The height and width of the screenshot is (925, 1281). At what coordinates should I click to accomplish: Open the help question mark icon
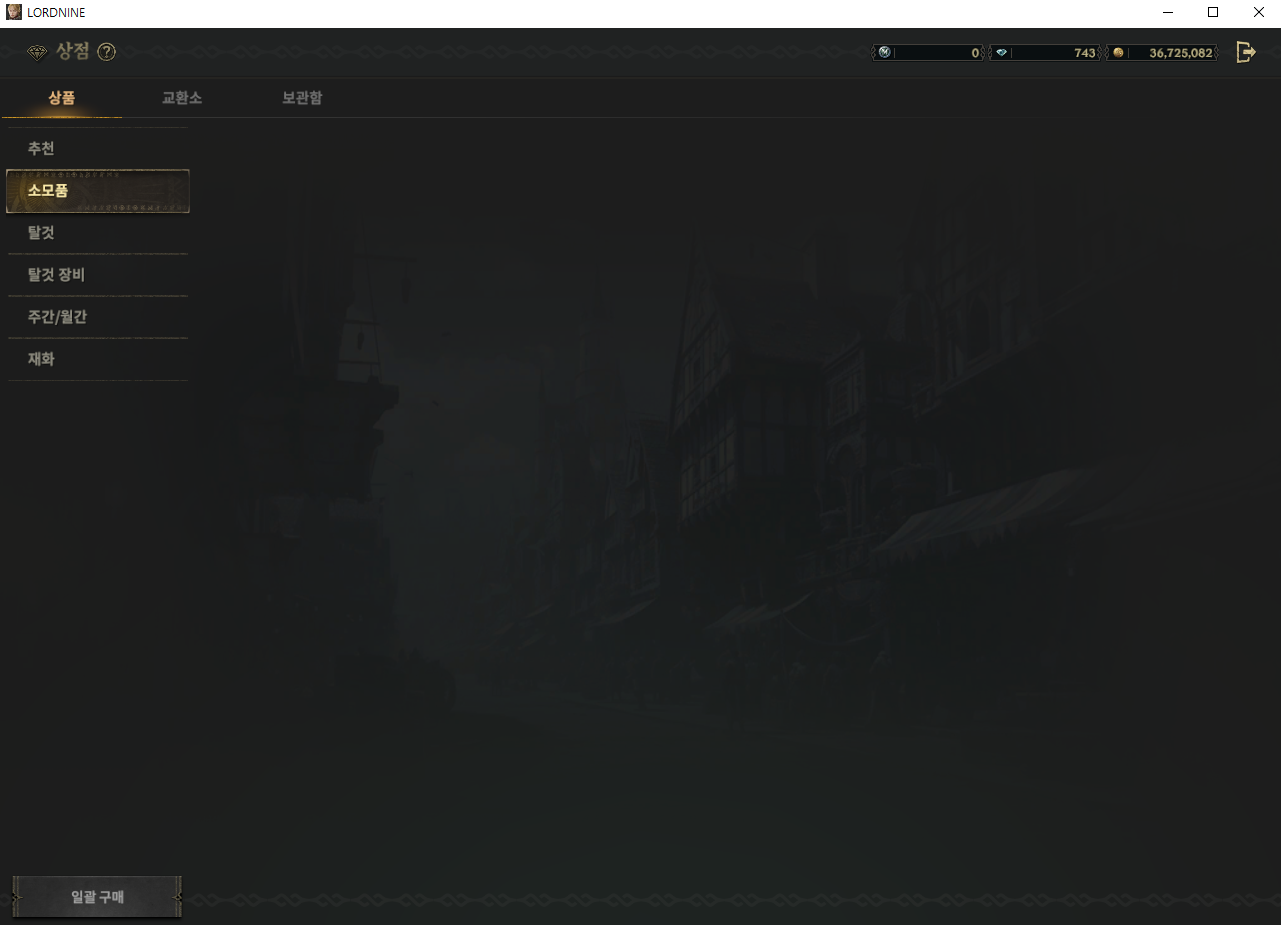[x=107, y=52]
